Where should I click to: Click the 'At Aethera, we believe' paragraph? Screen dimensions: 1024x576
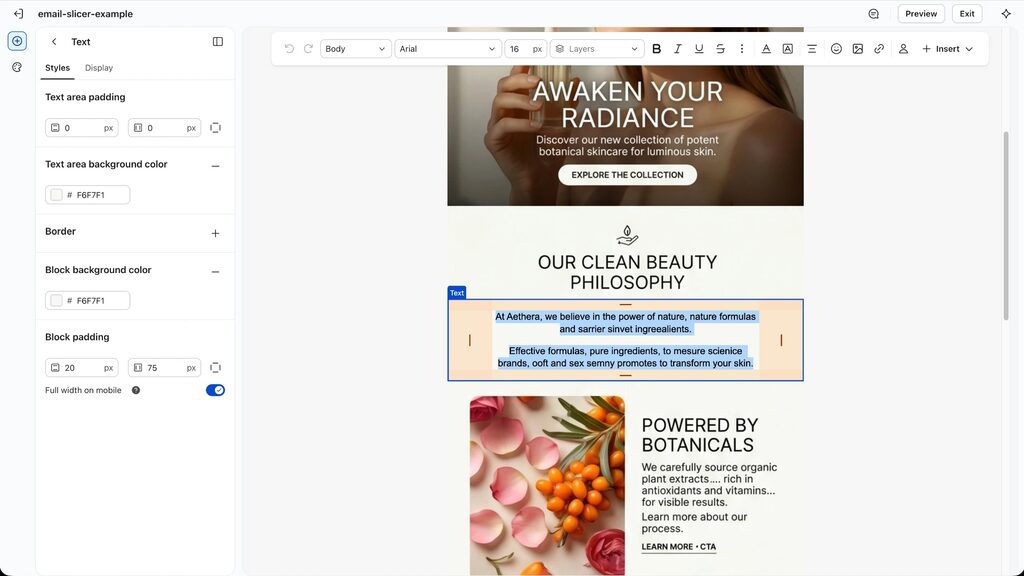point(625,323)
